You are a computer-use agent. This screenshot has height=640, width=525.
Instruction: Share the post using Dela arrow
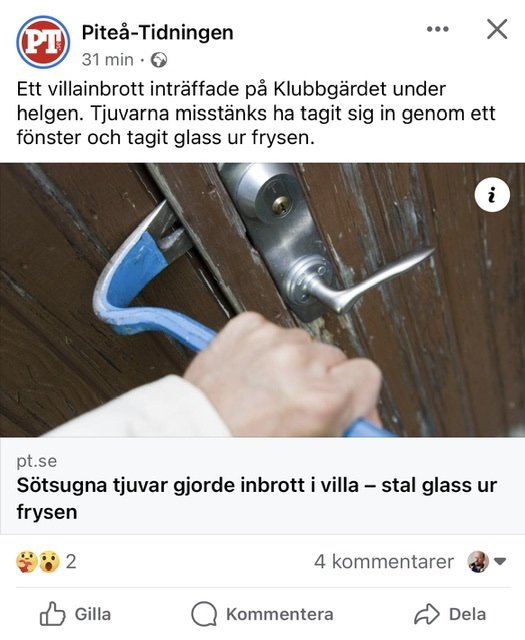point(450,614)
